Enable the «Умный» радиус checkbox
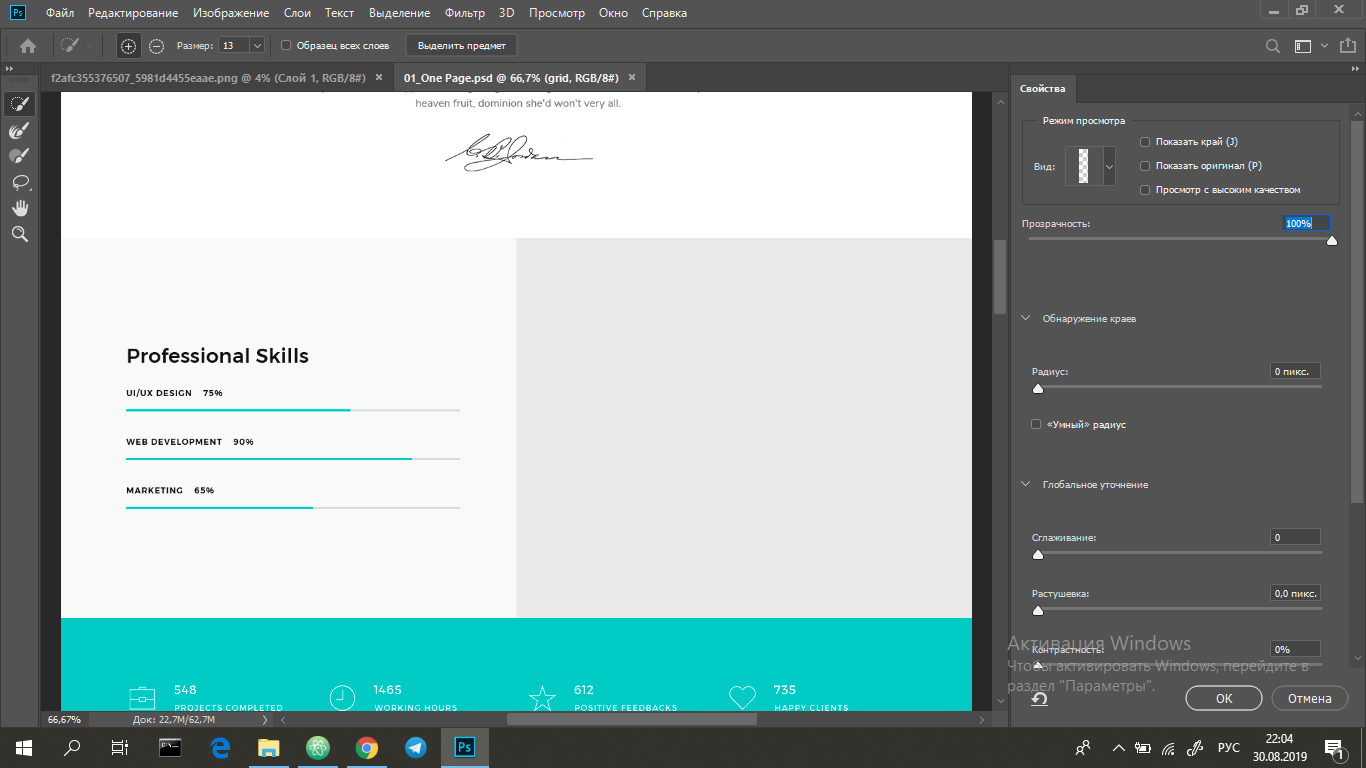 point(1036,424)
